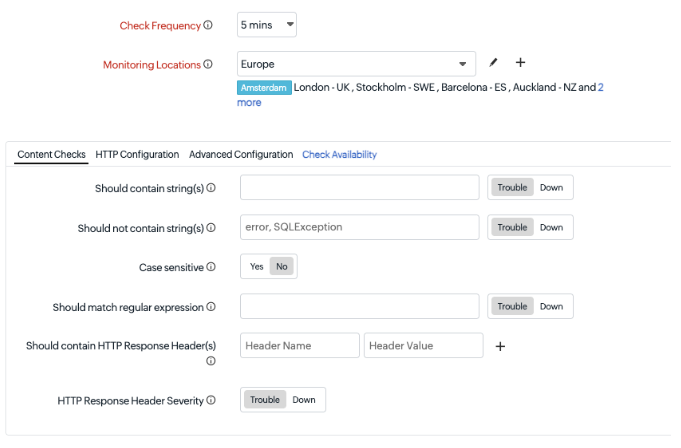
Task: Focus the Should not contain string(s) input
Action: (x=360, y=227)
